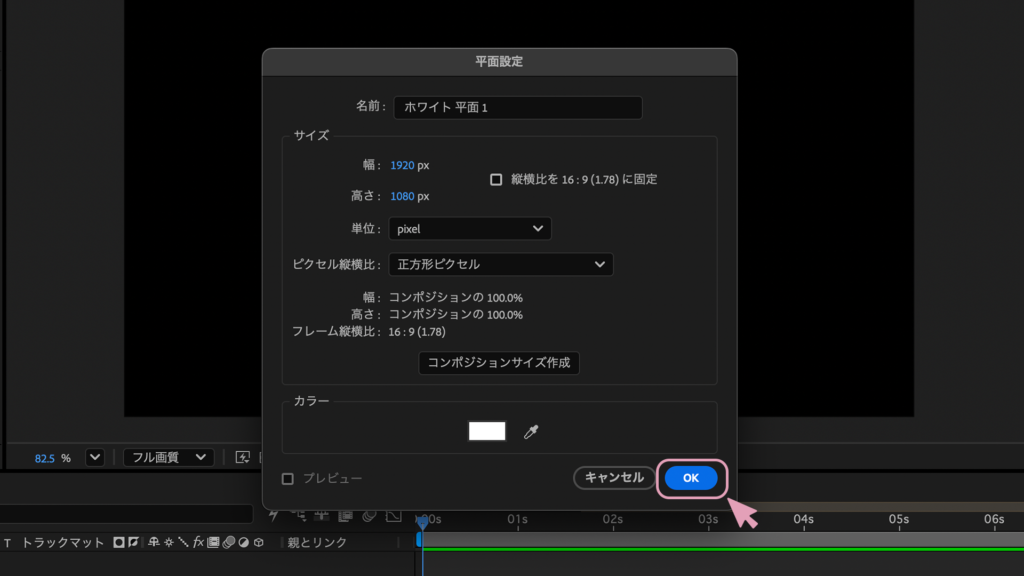Click the 親とリンク column header
1024x576 pixels.
(x=317, y=543)
